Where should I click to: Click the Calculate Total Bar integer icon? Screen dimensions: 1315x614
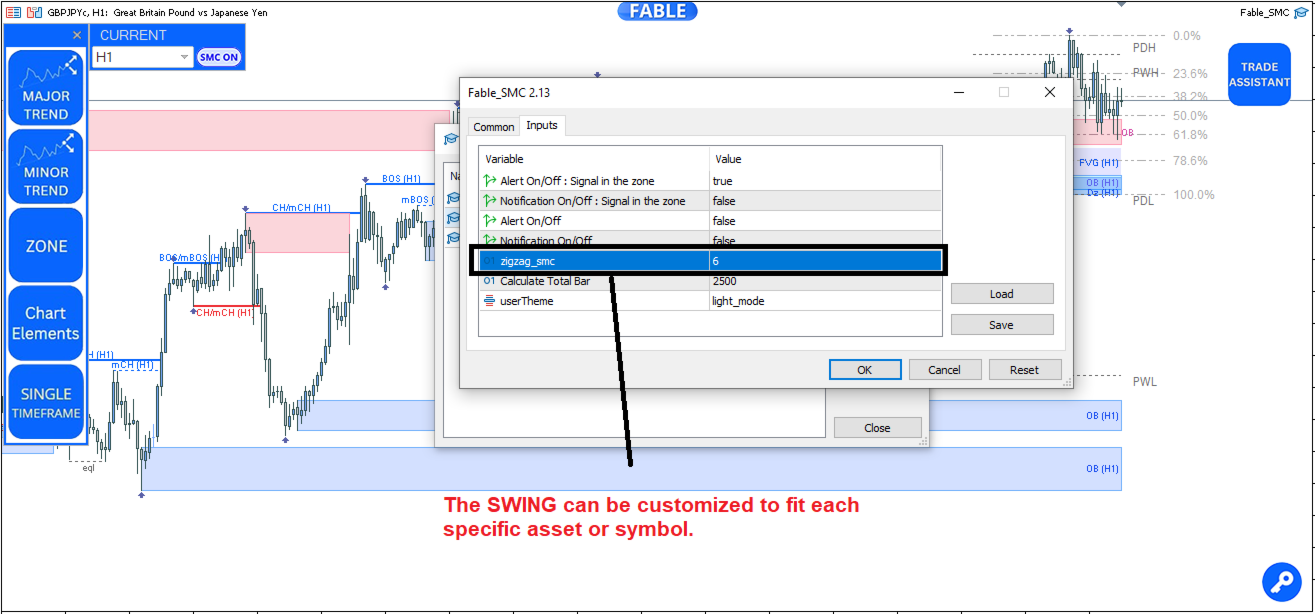click(489, 281)
